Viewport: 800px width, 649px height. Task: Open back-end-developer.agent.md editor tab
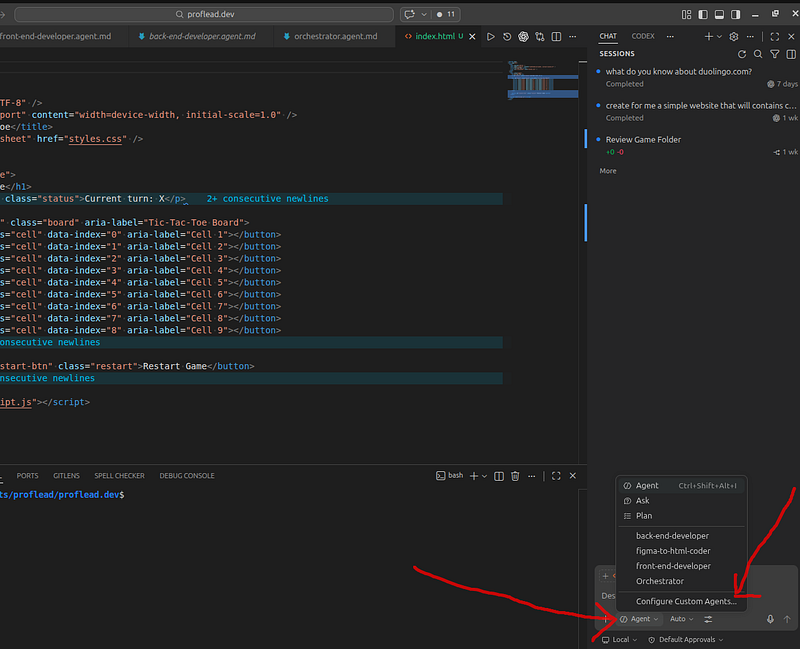[202, 36]
